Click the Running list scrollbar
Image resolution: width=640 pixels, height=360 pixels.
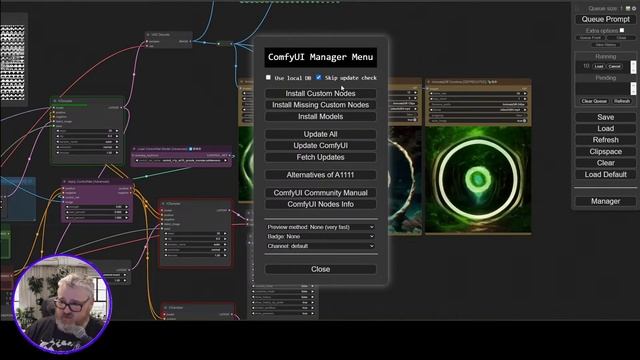(x=633, y=67)
